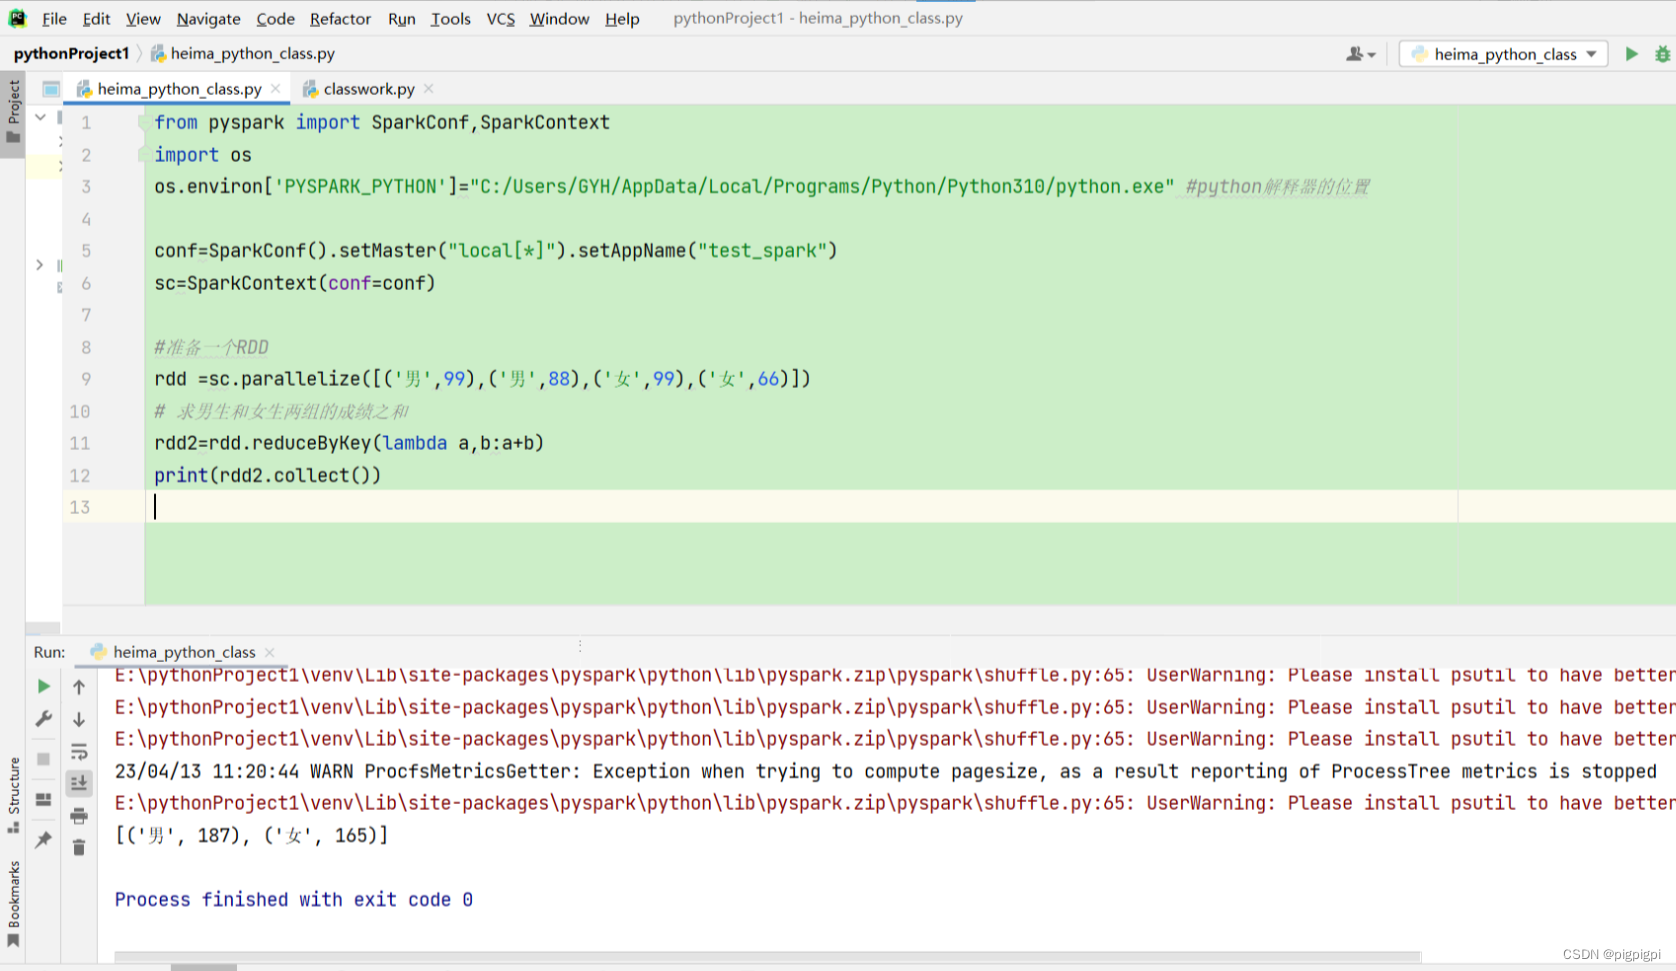Click the ProcfsMetricsGetter WARN line
Screen dimensions: 1676x971
coord(885,771)
